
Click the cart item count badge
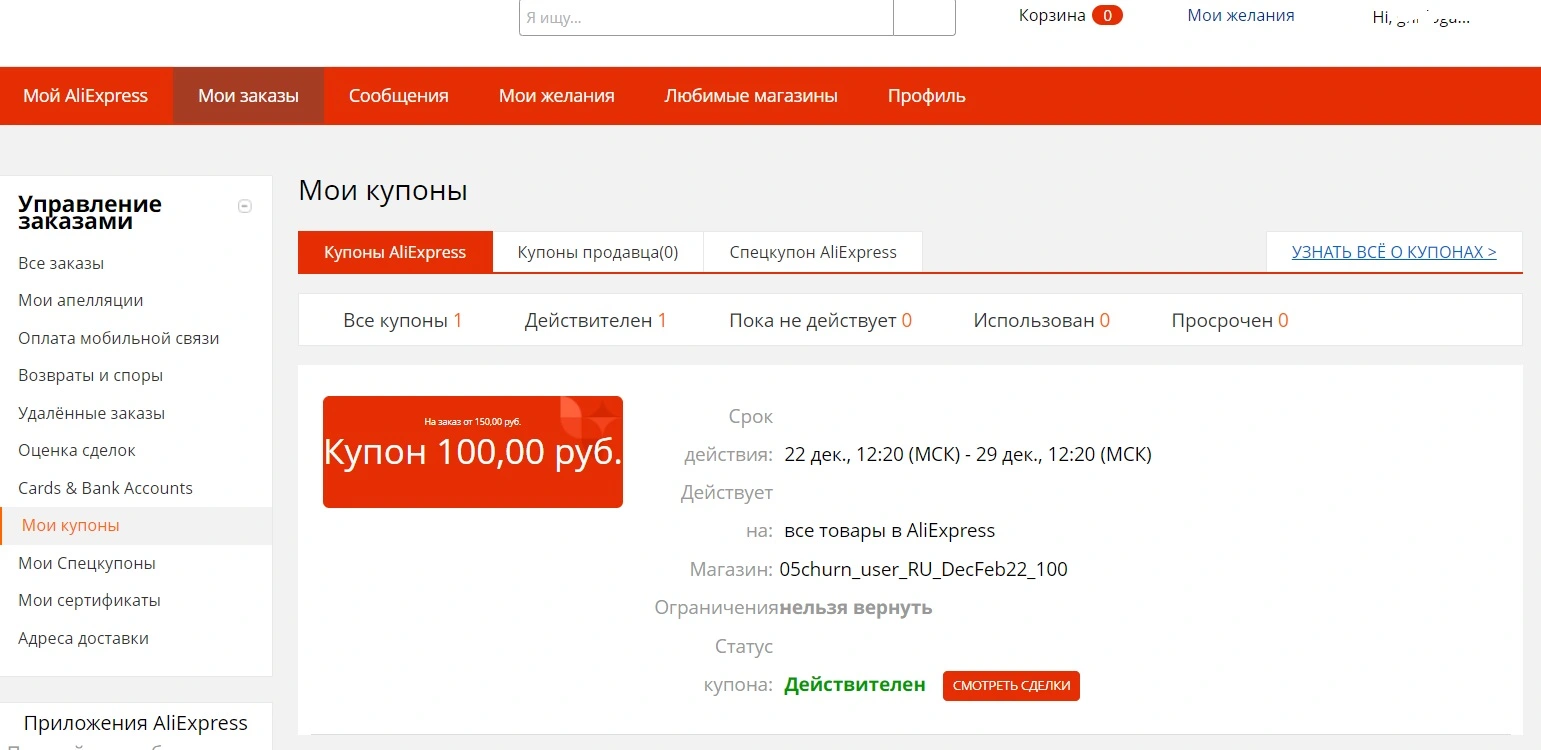(x=1107, y=15)
